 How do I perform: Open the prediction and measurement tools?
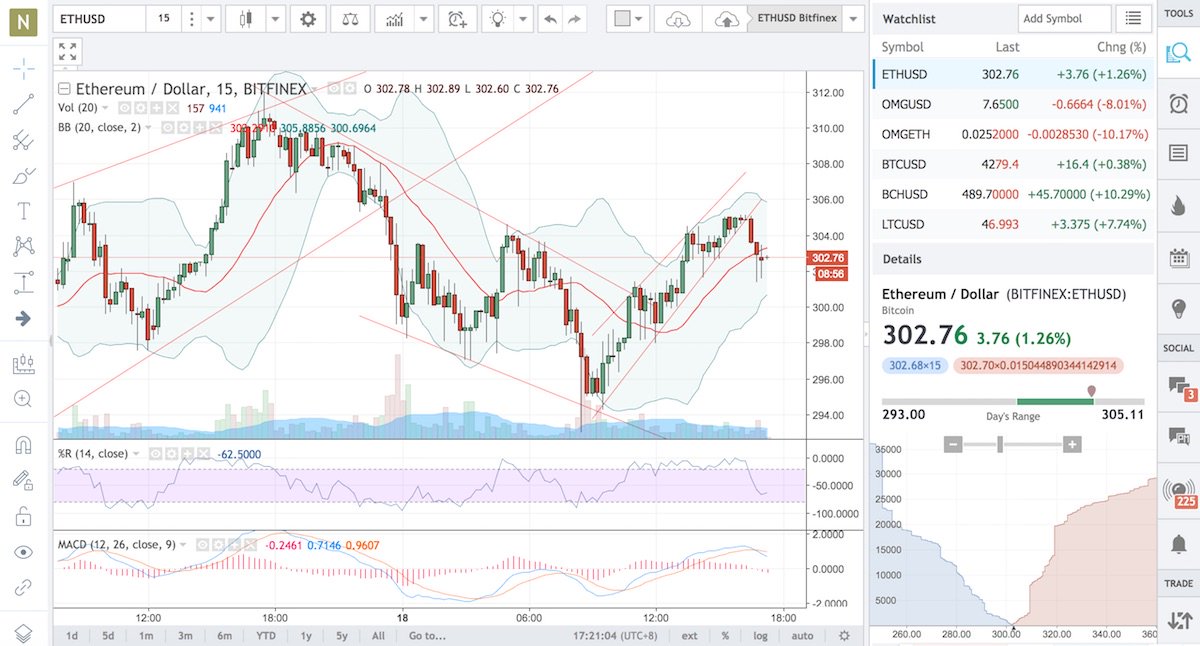(x=24, y=282)
